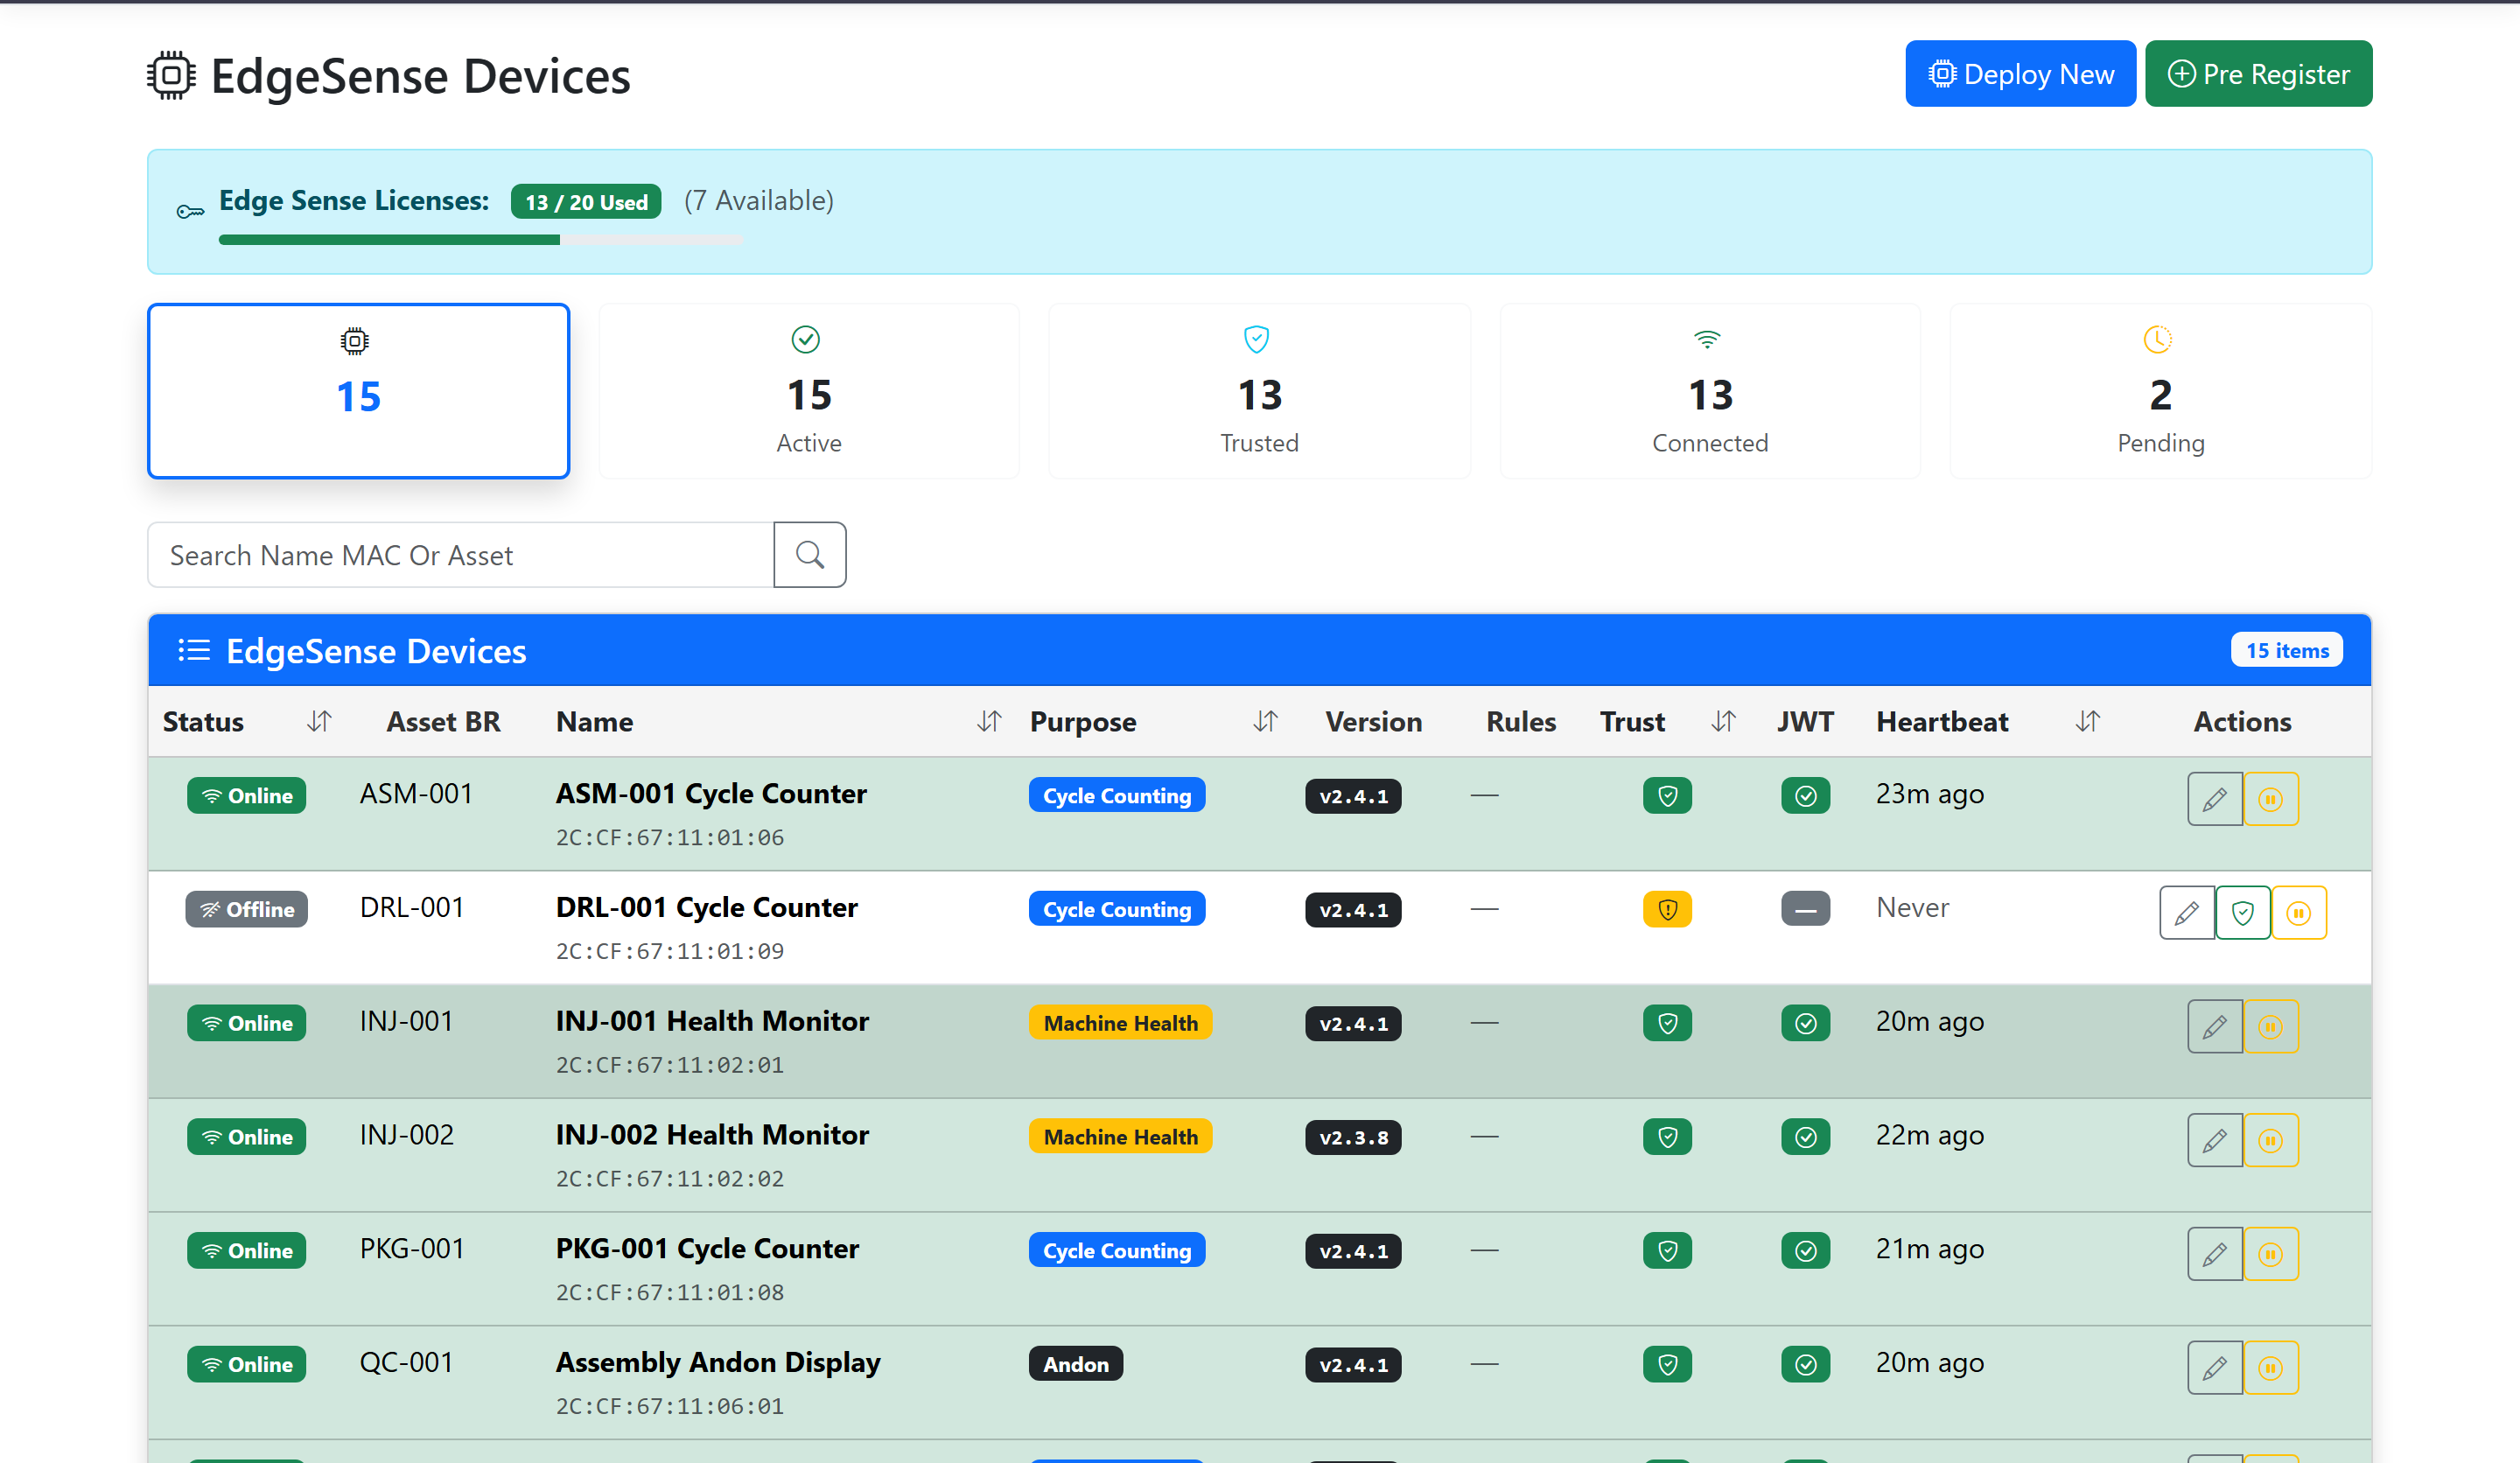Open the DRL-001 Cycle Counter device name
The image size is (2520, 1463).
[x=706, y=908]
